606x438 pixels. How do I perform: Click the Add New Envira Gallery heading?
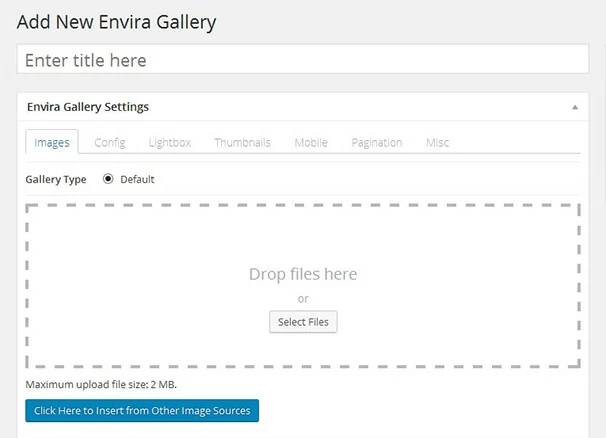pyautogui.click(x=116, y=22)
